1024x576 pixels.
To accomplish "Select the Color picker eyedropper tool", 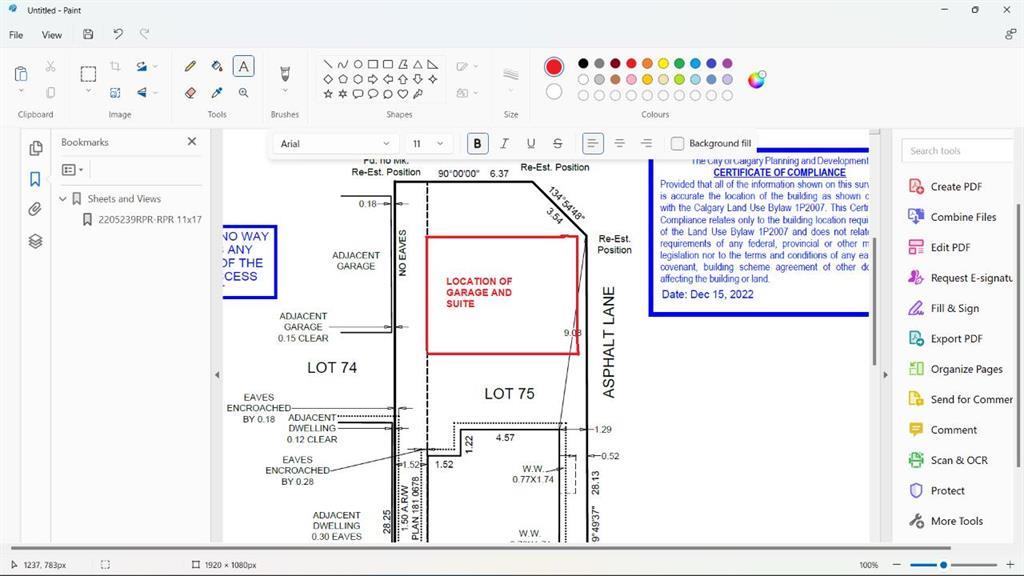I will pyautogui.click(x=217, y=93).
